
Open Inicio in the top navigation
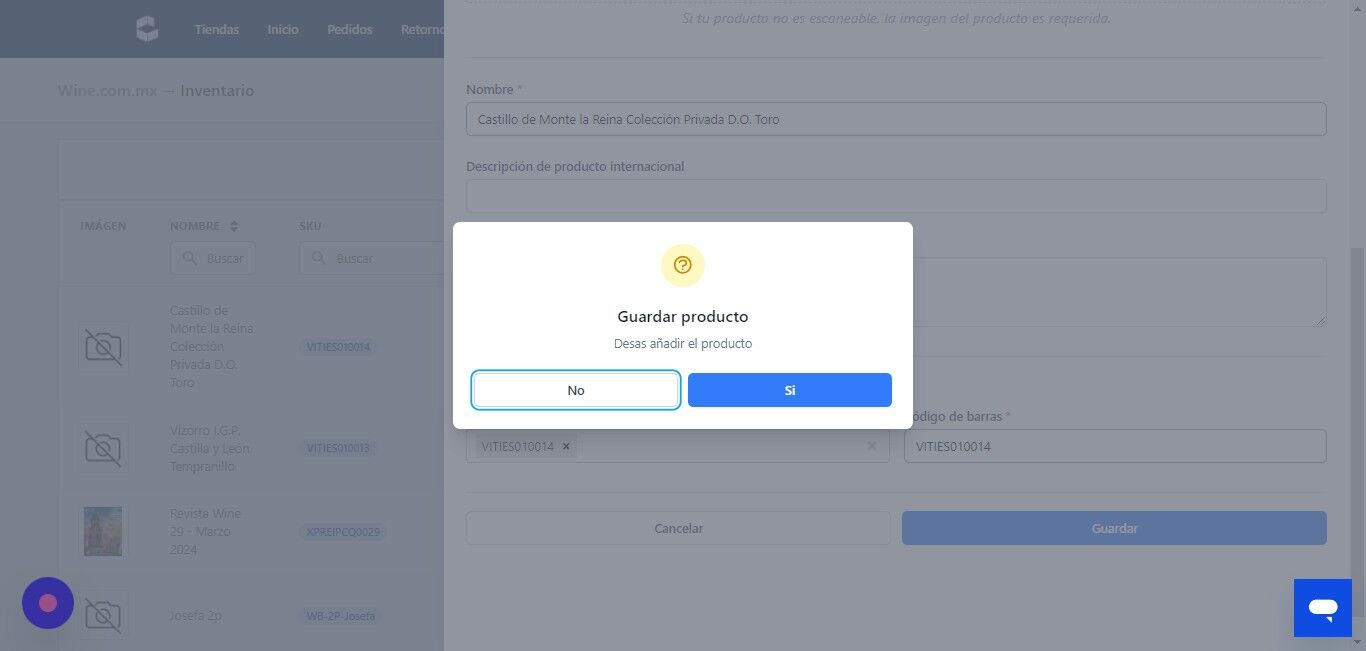283,29
